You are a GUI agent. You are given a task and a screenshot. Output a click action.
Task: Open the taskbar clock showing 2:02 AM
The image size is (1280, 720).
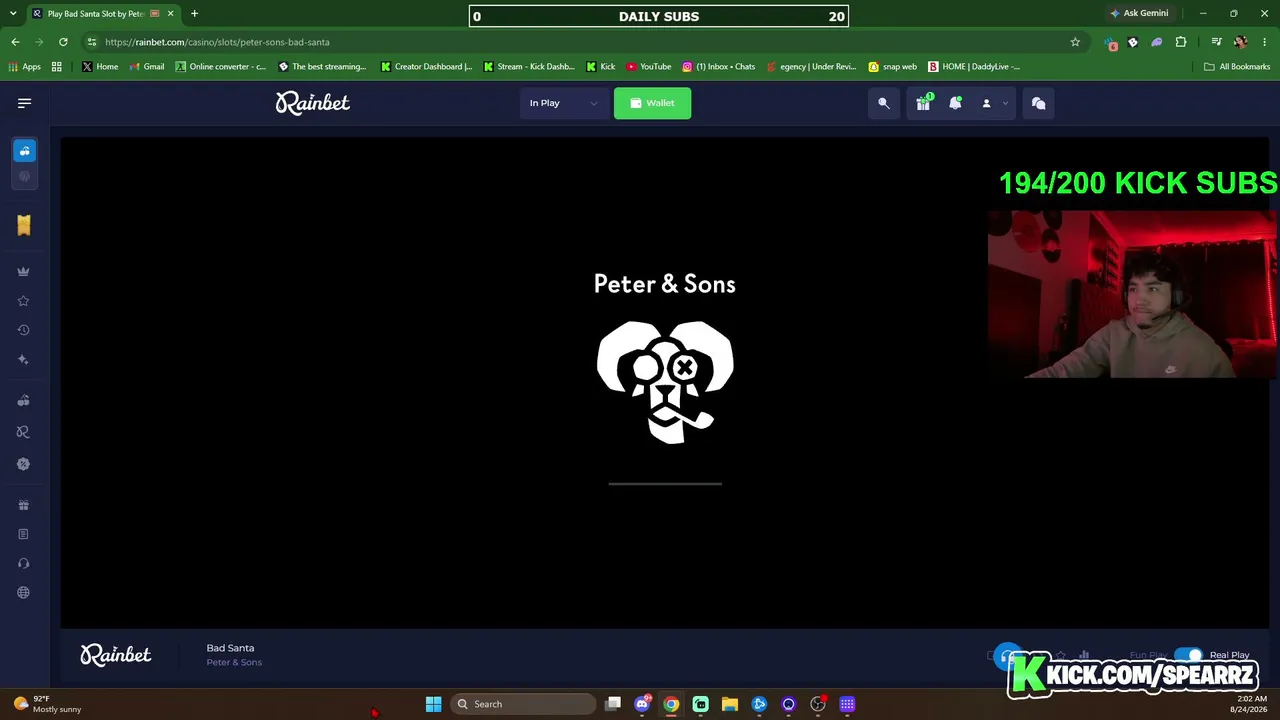[1251, 704]
